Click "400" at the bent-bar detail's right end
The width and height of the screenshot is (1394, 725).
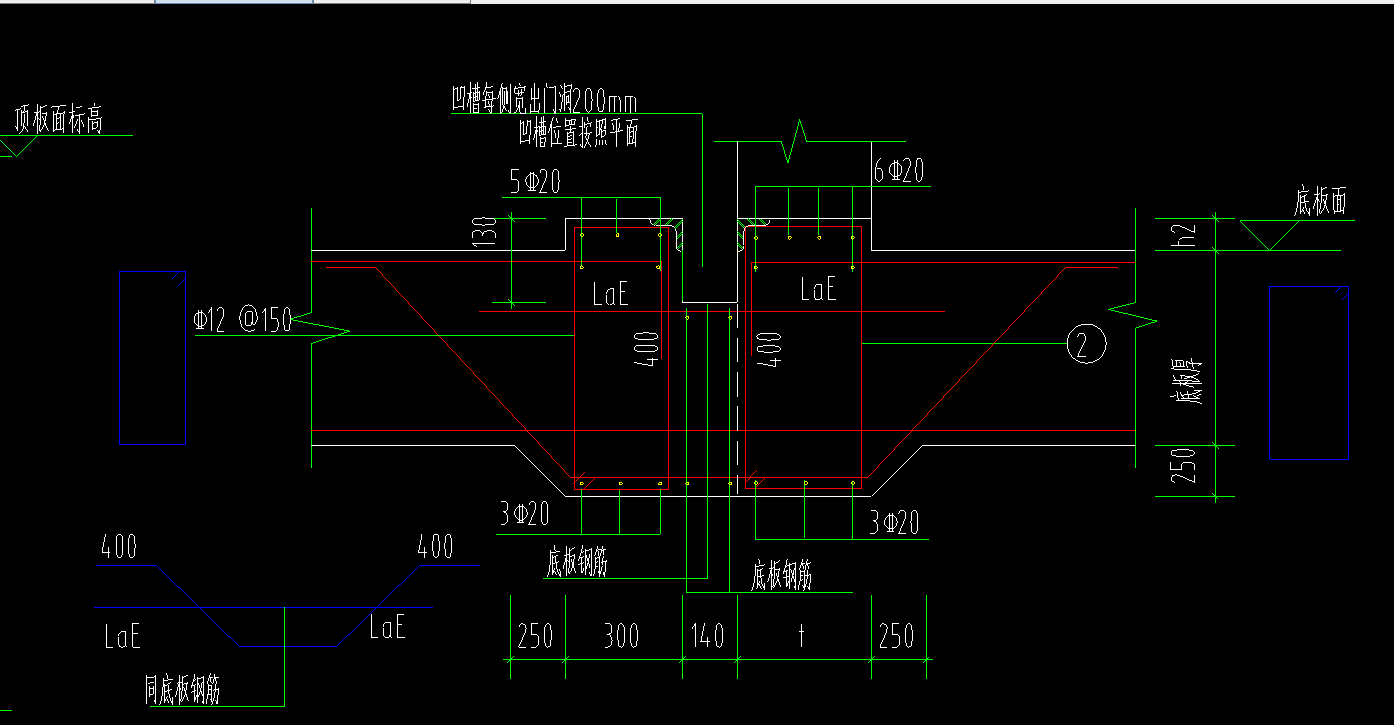pos(434,547)
